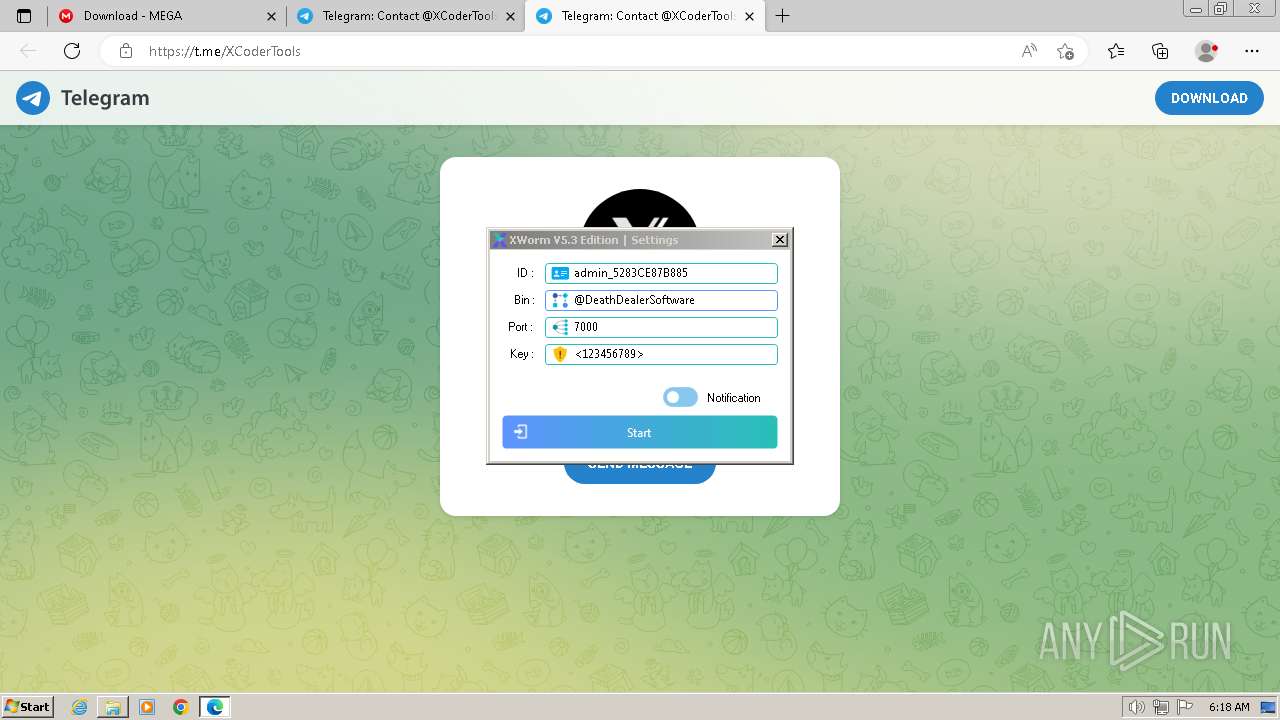Click the SEND MESSAGE button behind dialog

(x=640, y=473)
